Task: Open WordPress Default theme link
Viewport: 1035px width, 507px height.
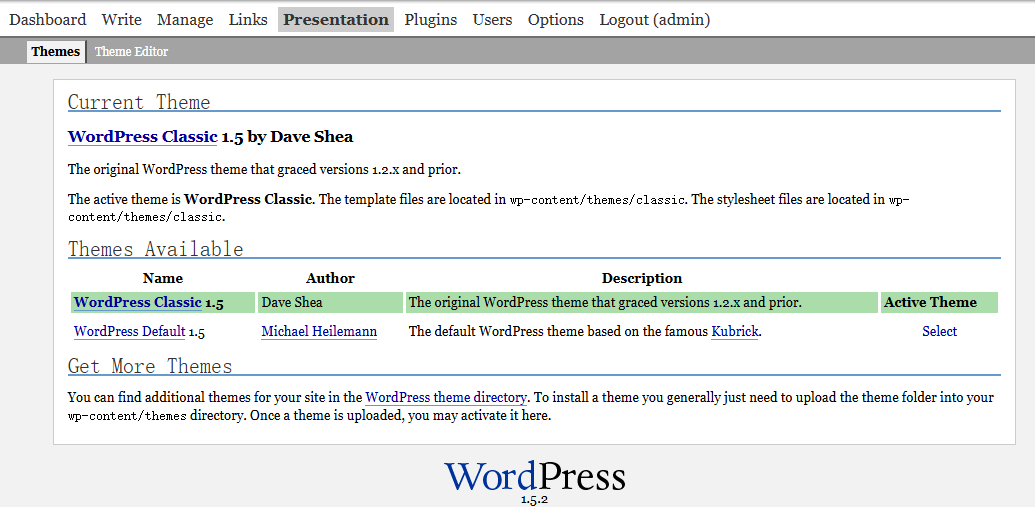Action: 129,331
